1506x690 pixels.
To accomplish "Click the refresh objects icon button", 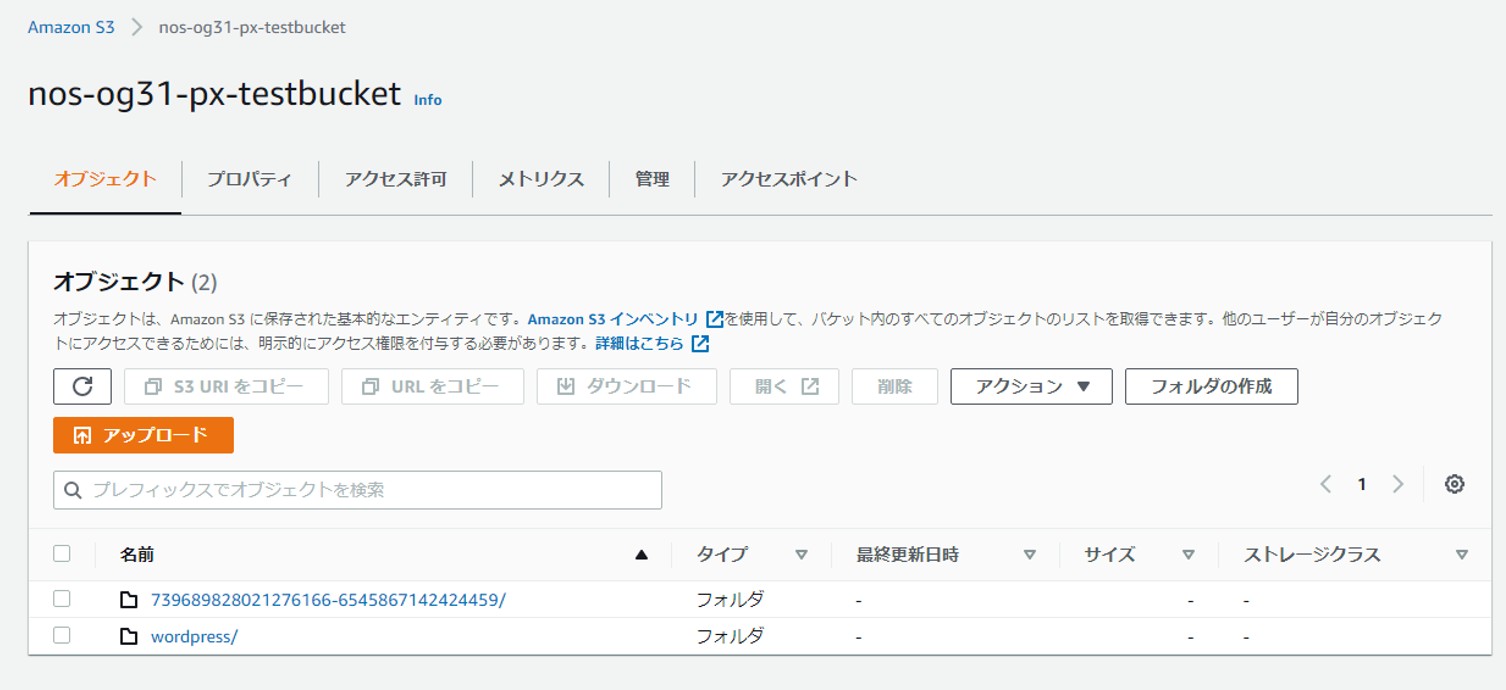I will click(x=82, y=386).
